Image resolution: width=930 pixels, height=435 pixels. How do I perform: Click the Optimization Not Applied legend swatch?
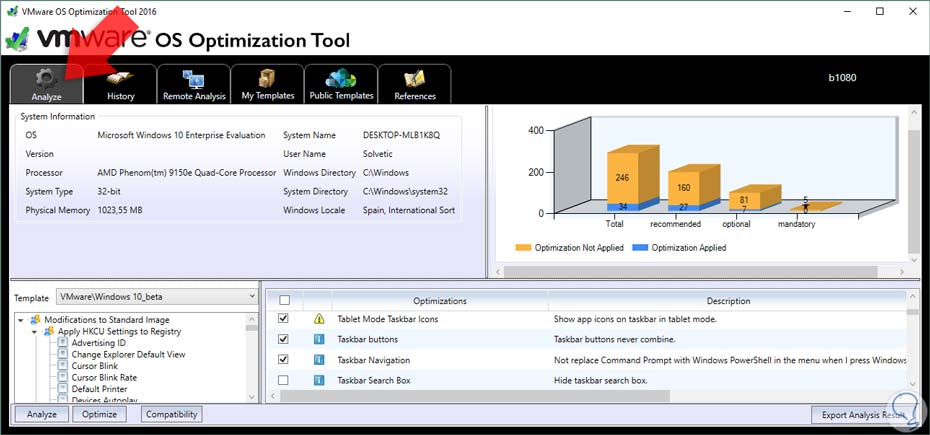[523, 247]
